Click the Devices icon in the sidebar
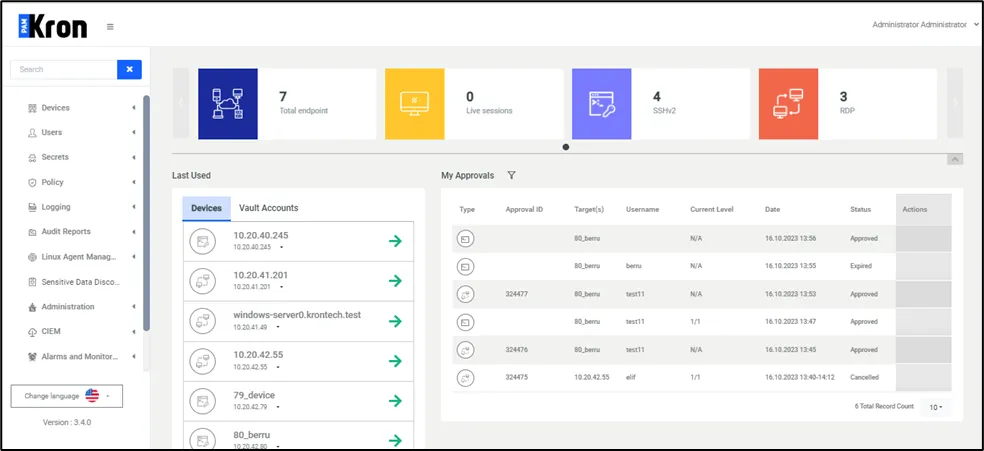 (x=33, y=108)
